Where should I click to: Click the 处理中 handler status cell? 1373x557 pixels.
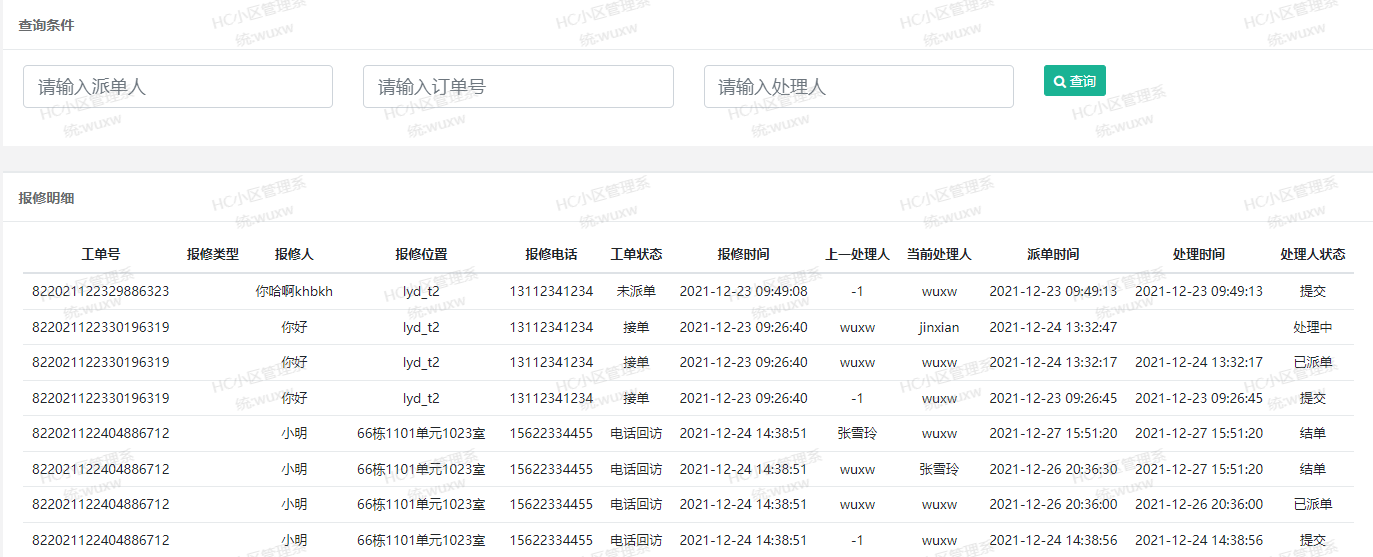1313,327
